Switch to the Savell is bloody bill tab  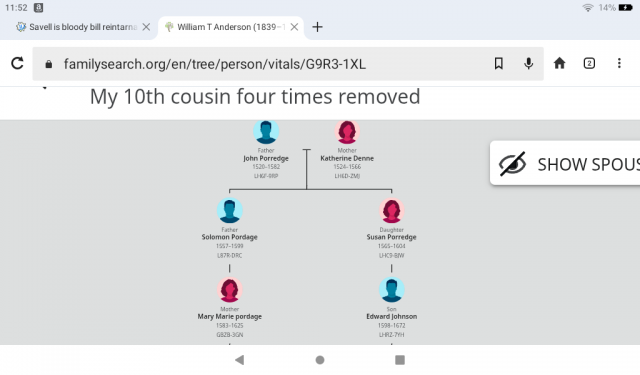pyautogui.click(x=76, y=27)
